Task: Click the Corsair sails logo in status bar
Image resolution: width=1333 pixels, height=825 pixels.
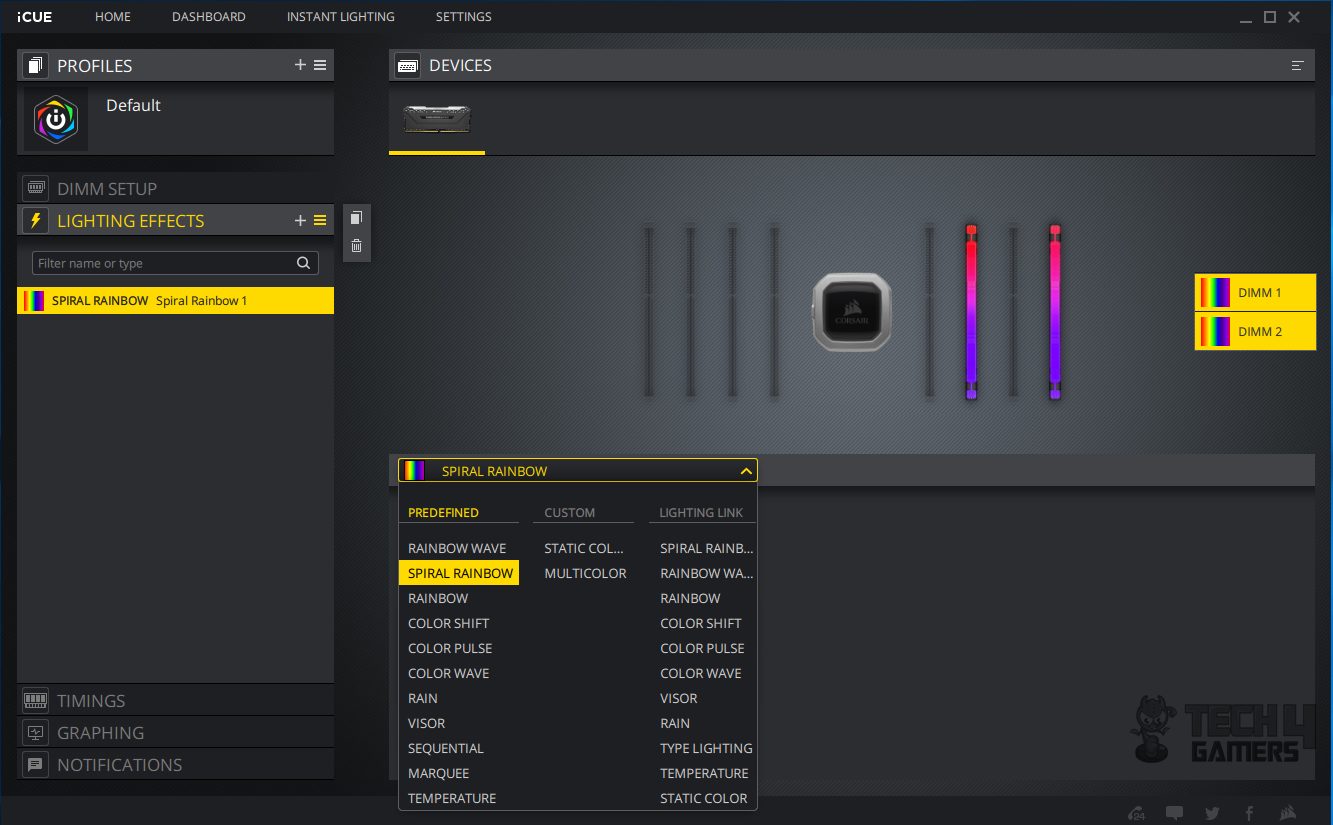Action: (1288, 813)
